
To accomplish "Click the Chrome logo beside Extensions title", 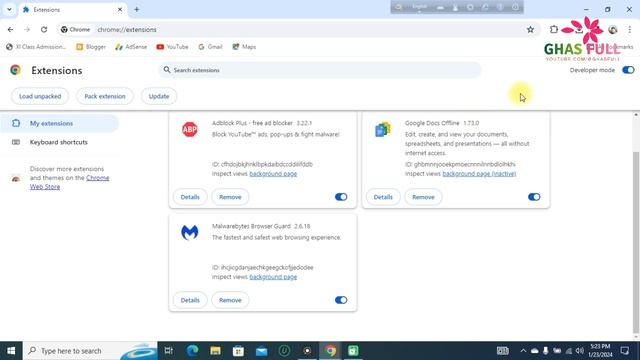I will coord(16,70).
